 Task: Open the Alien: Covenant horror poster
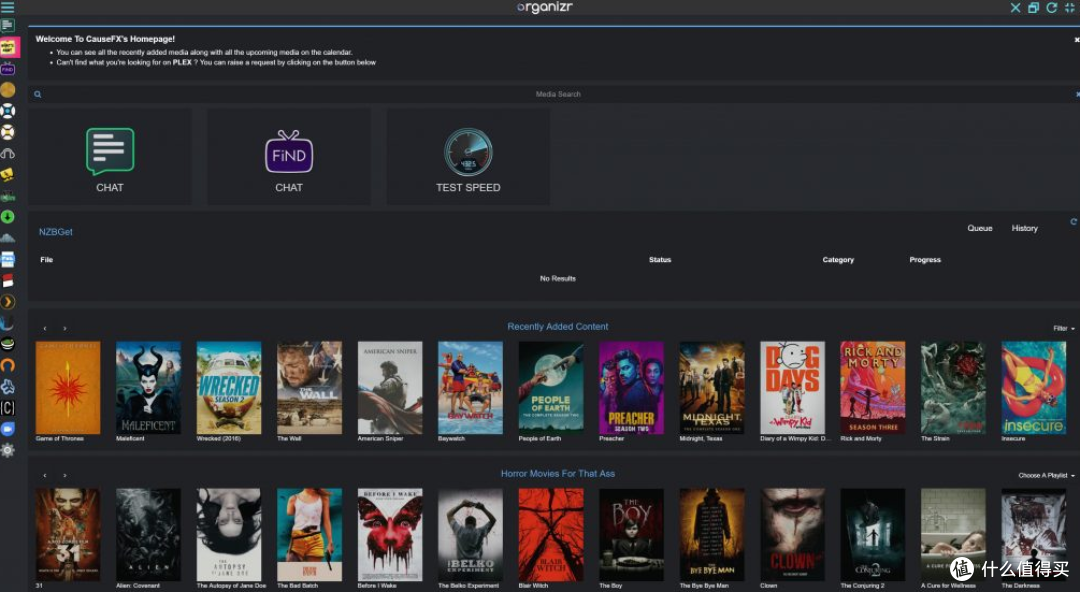[x=148, y=535]
